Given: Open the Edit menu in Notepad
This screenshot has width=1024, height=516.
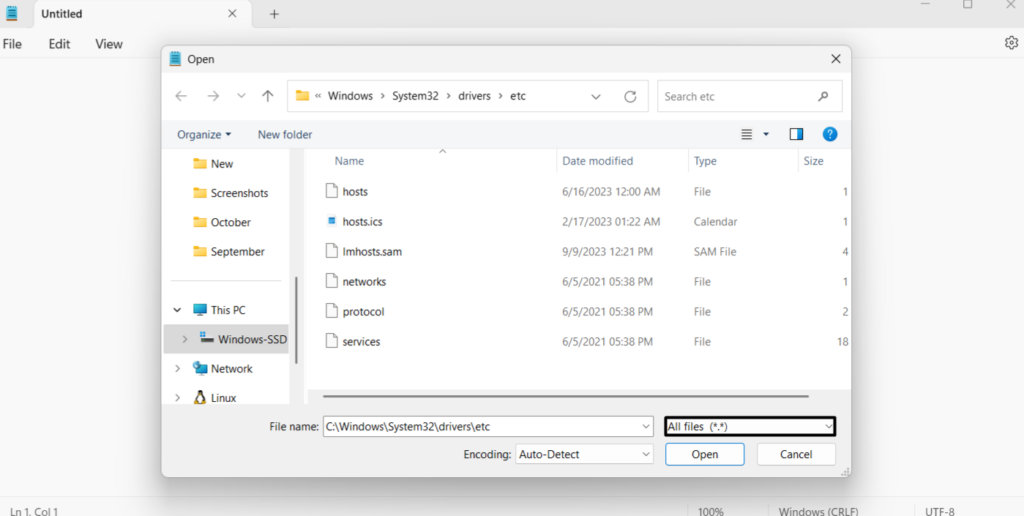Looking at the screenshot, I should point(59,44).
